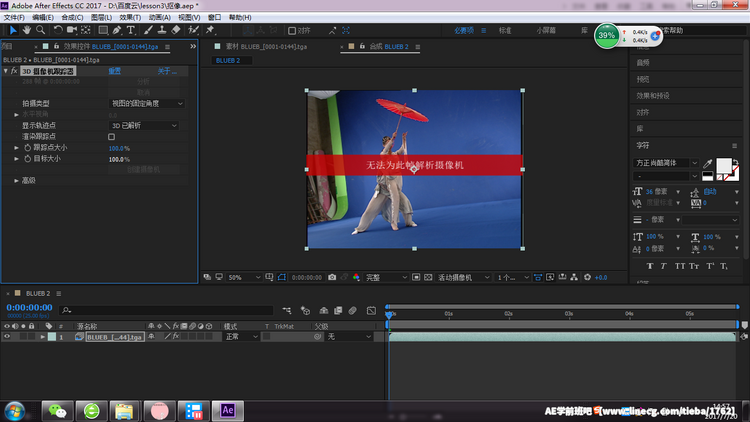Select the Eraser tool
The height and width of the screenshot is (422, 750).
tap(176, 30)
